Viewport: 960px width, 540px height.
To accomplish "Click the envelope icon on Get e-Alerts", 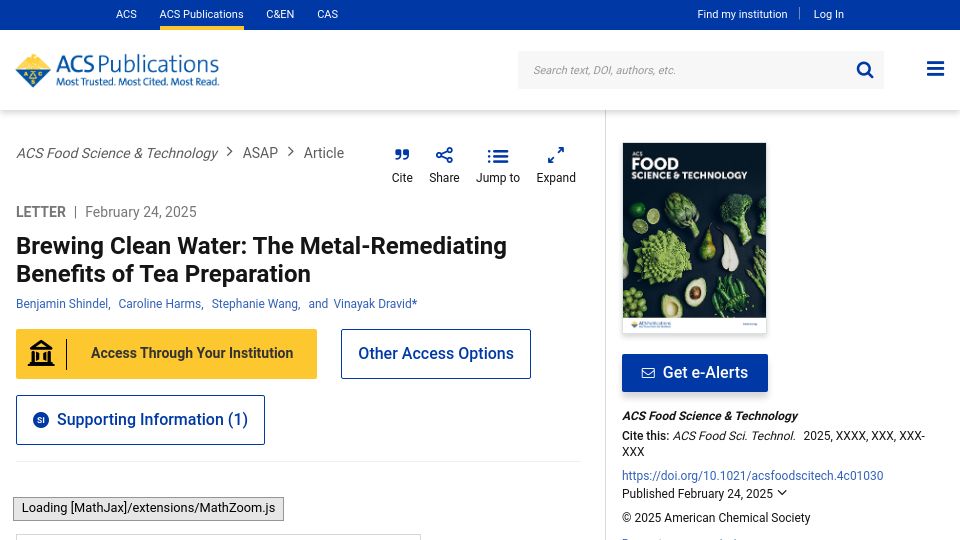I will pyautogui.click(x=648, y=373).
